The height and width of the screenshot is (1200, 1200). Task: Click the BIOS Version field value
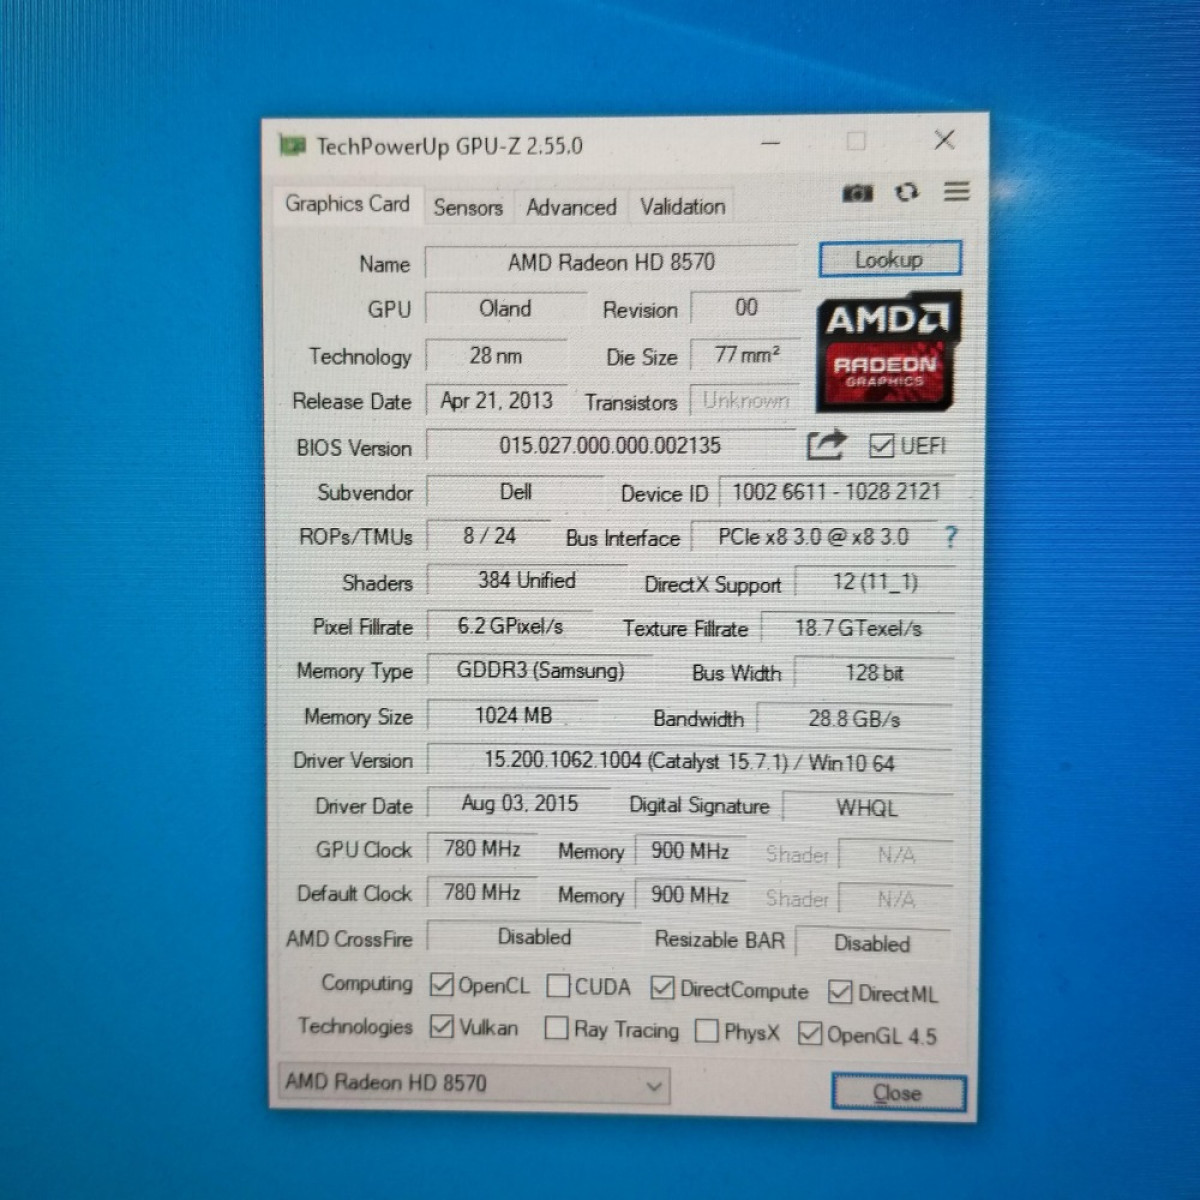tap(610, 445)
